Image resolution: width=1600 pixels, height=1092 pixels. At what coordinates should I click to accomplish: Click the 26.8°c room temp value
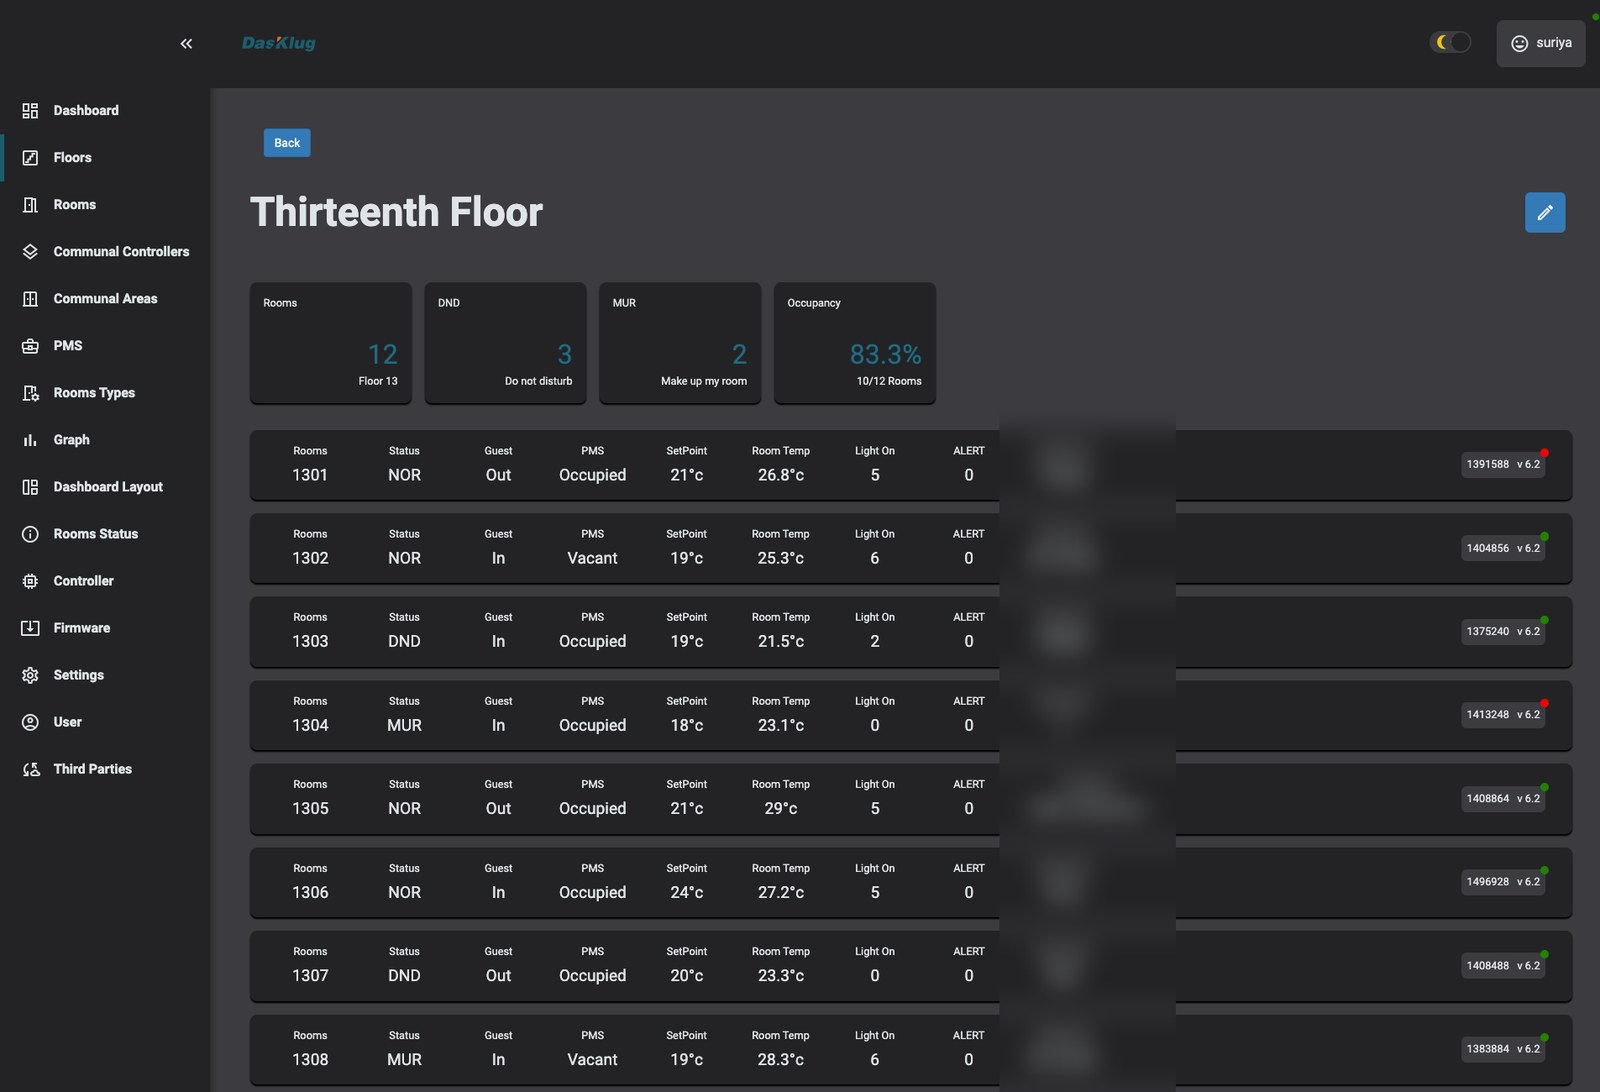point(781,475)
